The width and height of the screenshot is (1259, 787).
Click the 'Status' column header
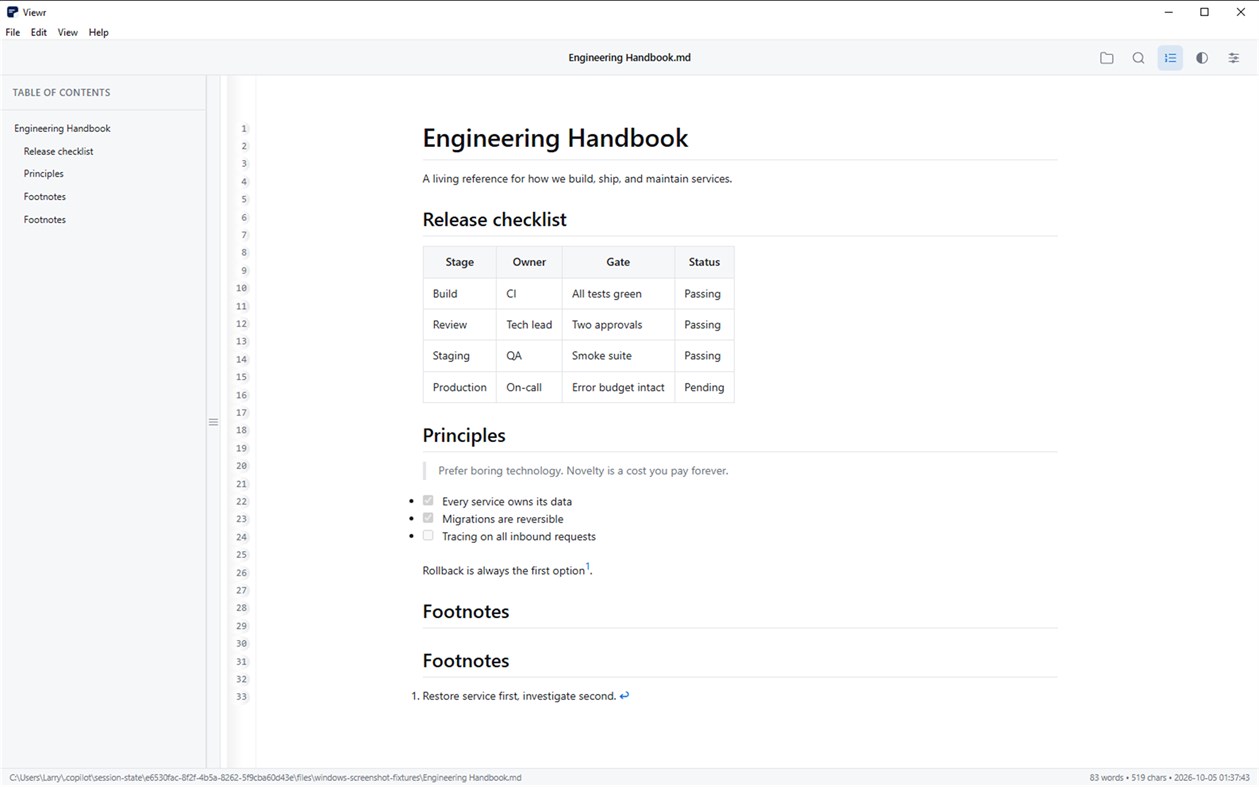click(x=704, y=262)
